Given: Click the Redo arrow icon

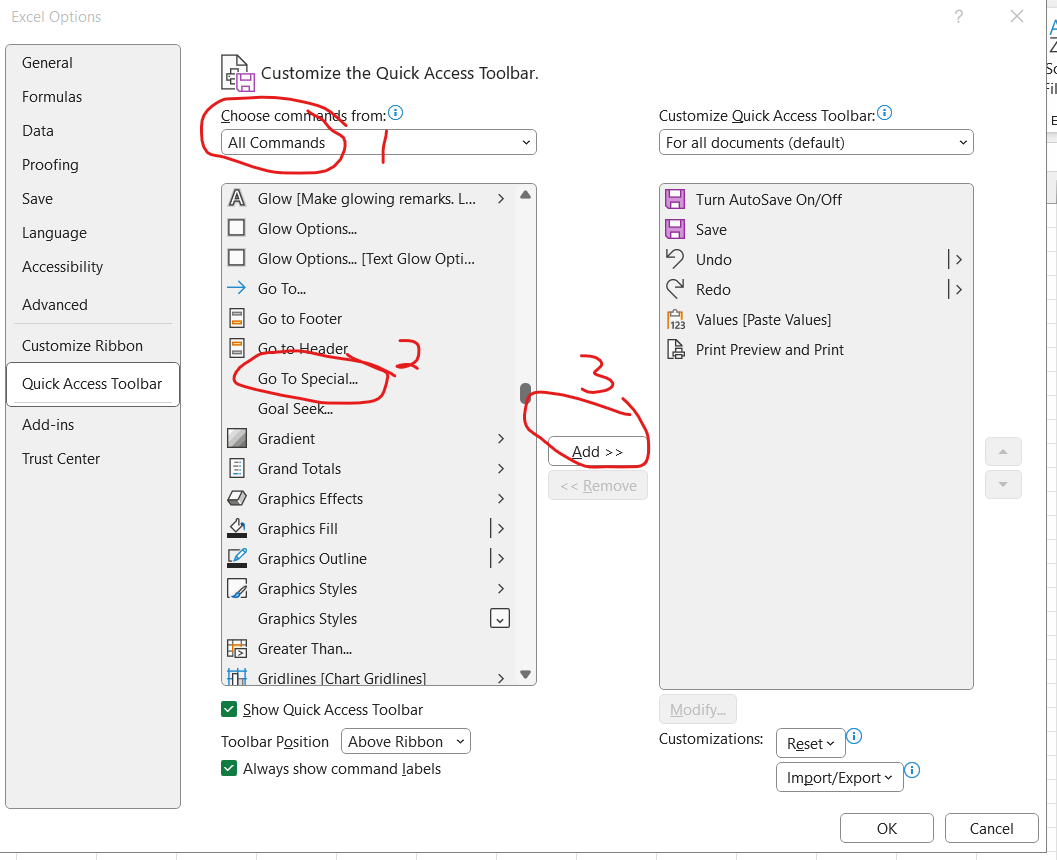Looking at the screenshot, I should tap(675, 289).
